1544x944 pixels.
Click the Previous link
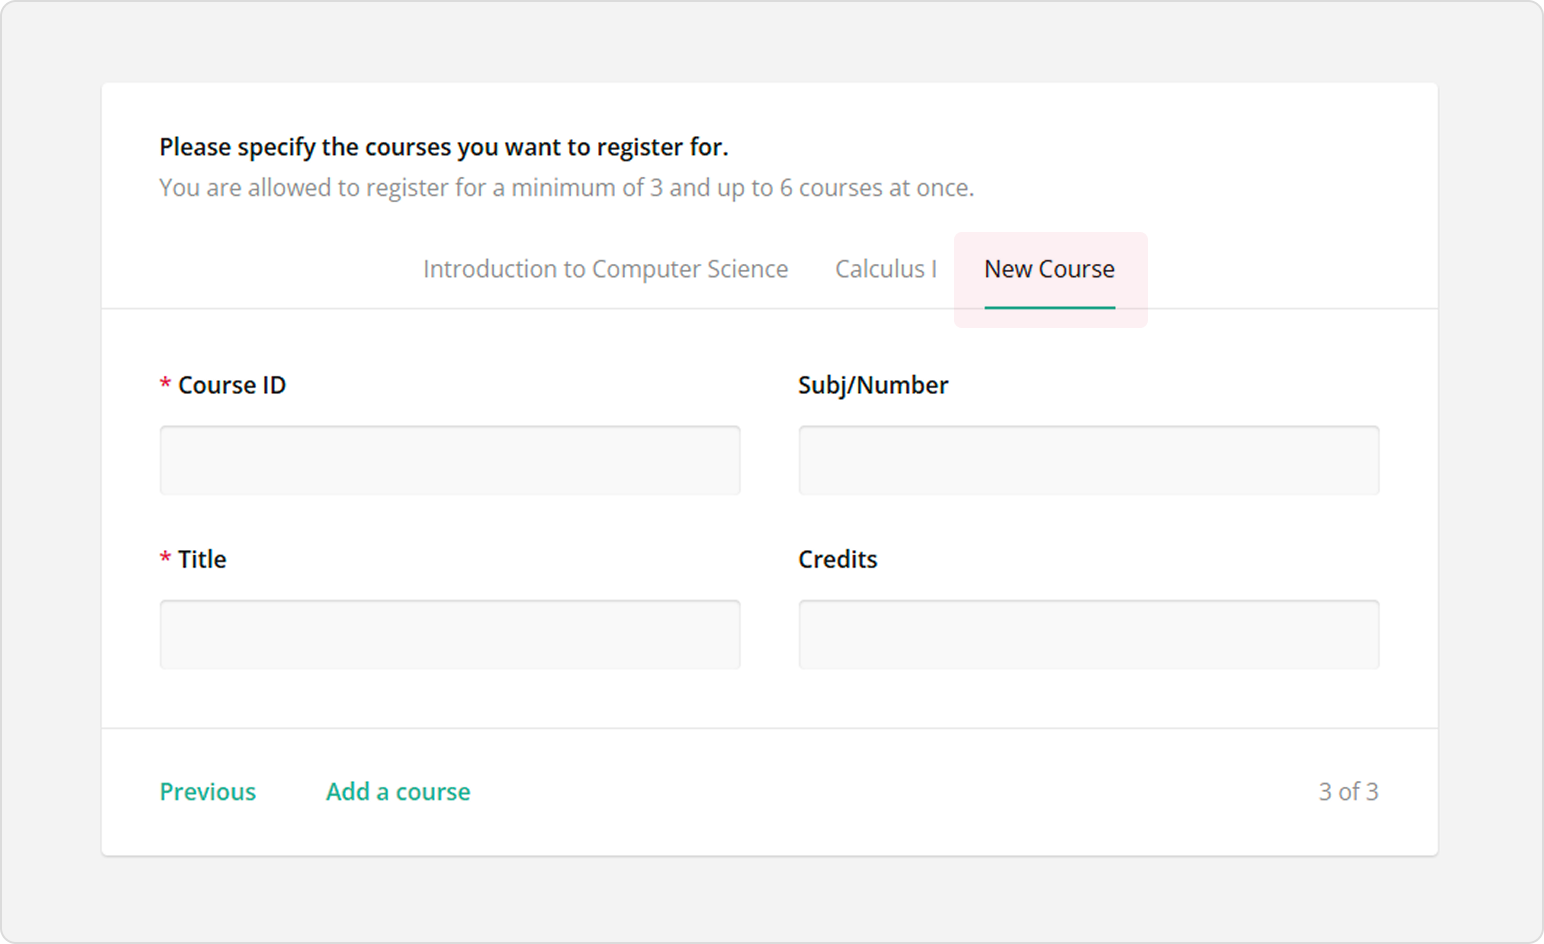click(207, 791)
